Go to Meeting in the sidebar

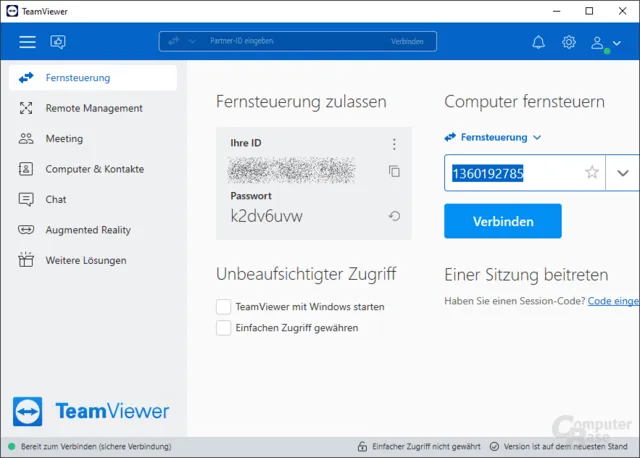point(64,139)
